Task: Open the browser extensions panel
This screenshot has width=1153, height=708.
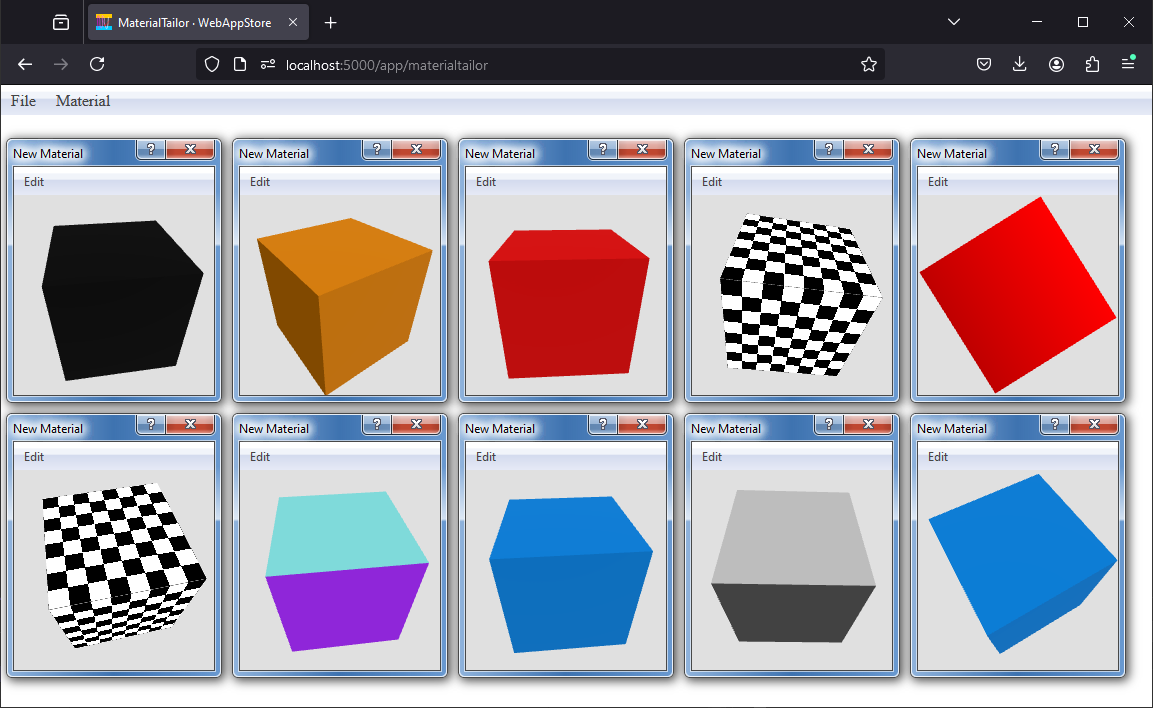Action: pos(1091,64)
